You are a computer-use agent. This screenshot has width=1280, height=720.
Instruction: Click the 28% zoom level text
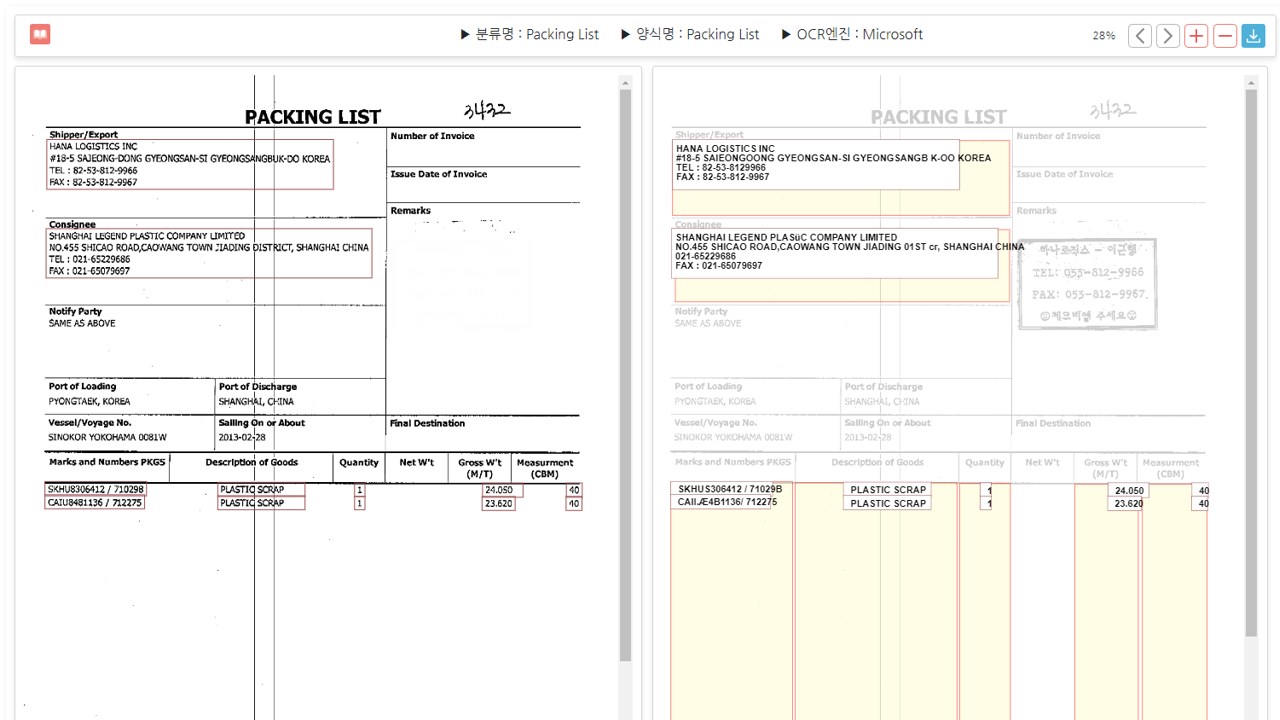point(1104,36)
